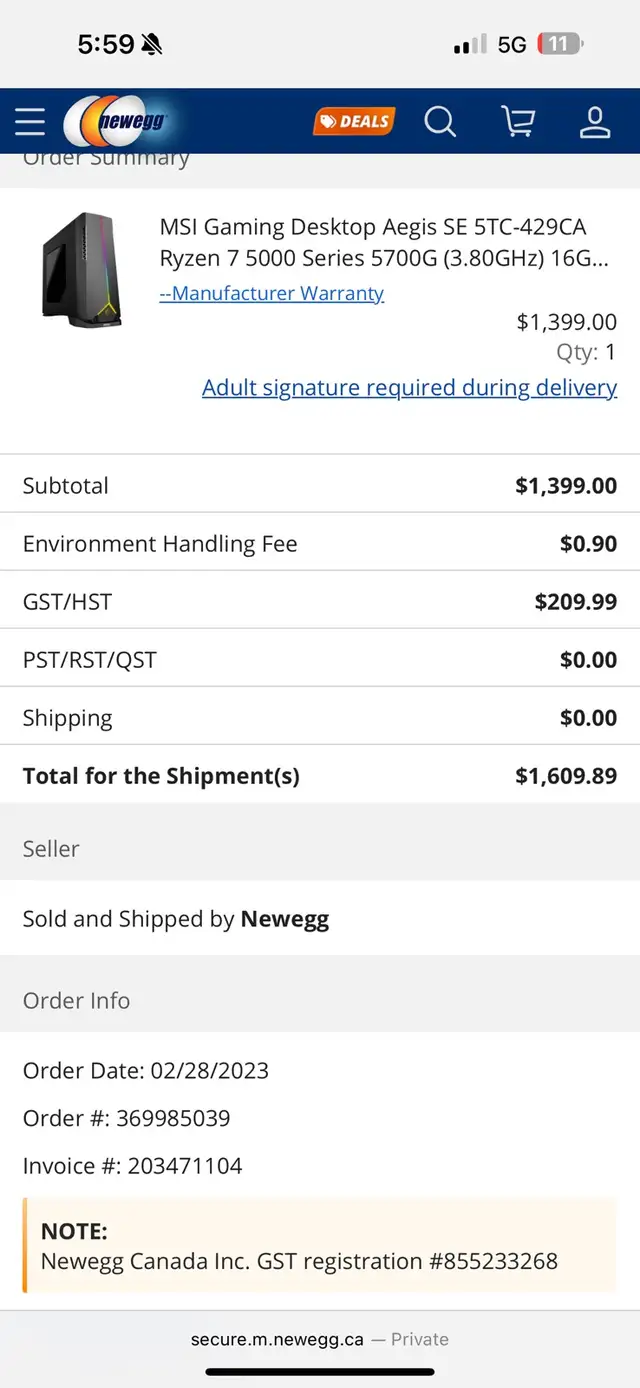Open the MSI Gaming Desktop Aegis title

coord(384,243)
